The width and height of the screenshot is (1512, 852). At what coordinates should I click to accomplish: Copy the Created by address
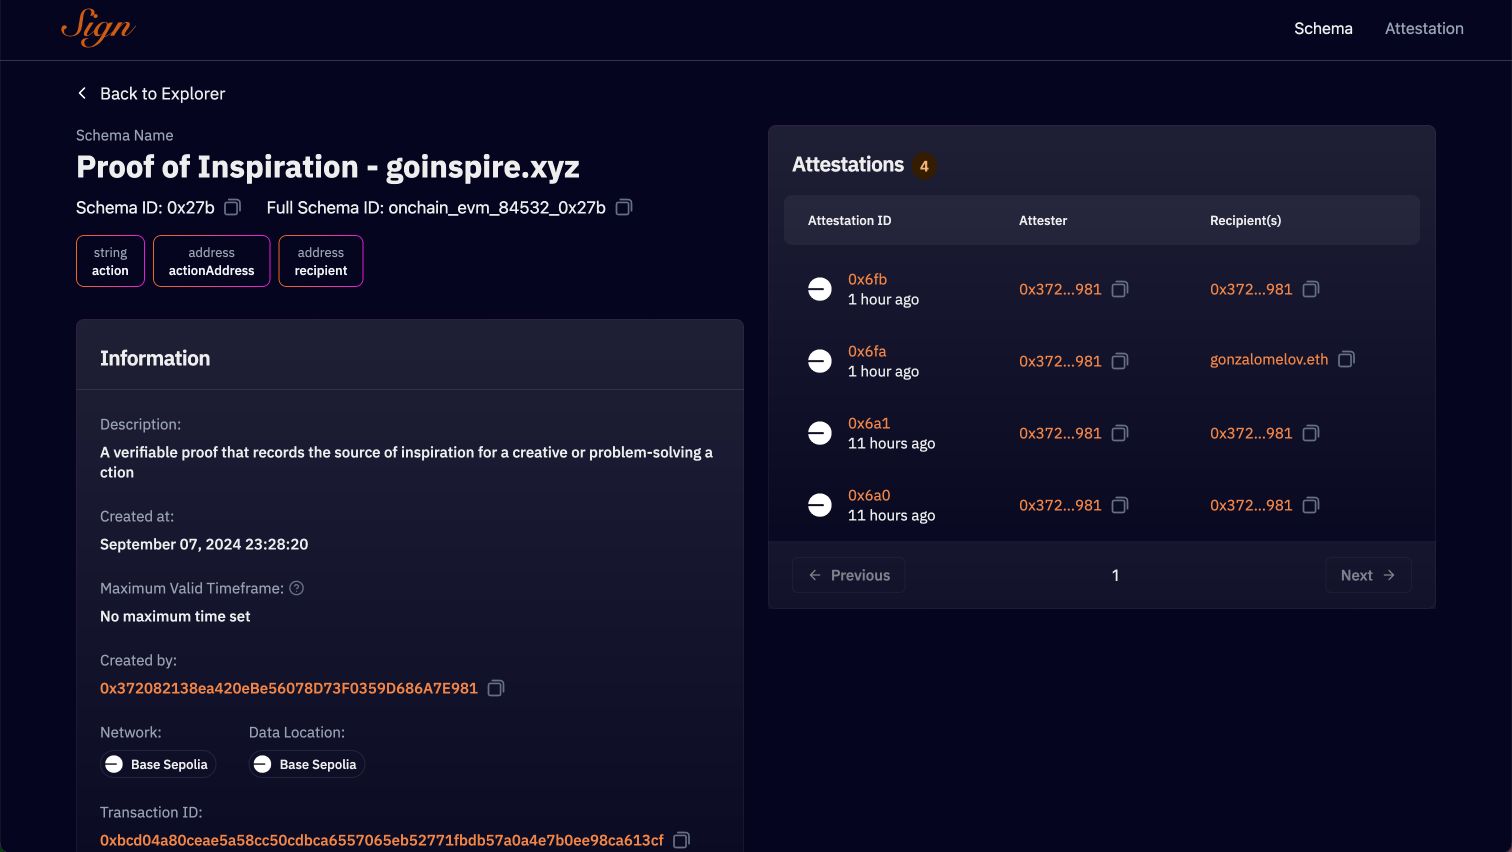tap(496, 688)
